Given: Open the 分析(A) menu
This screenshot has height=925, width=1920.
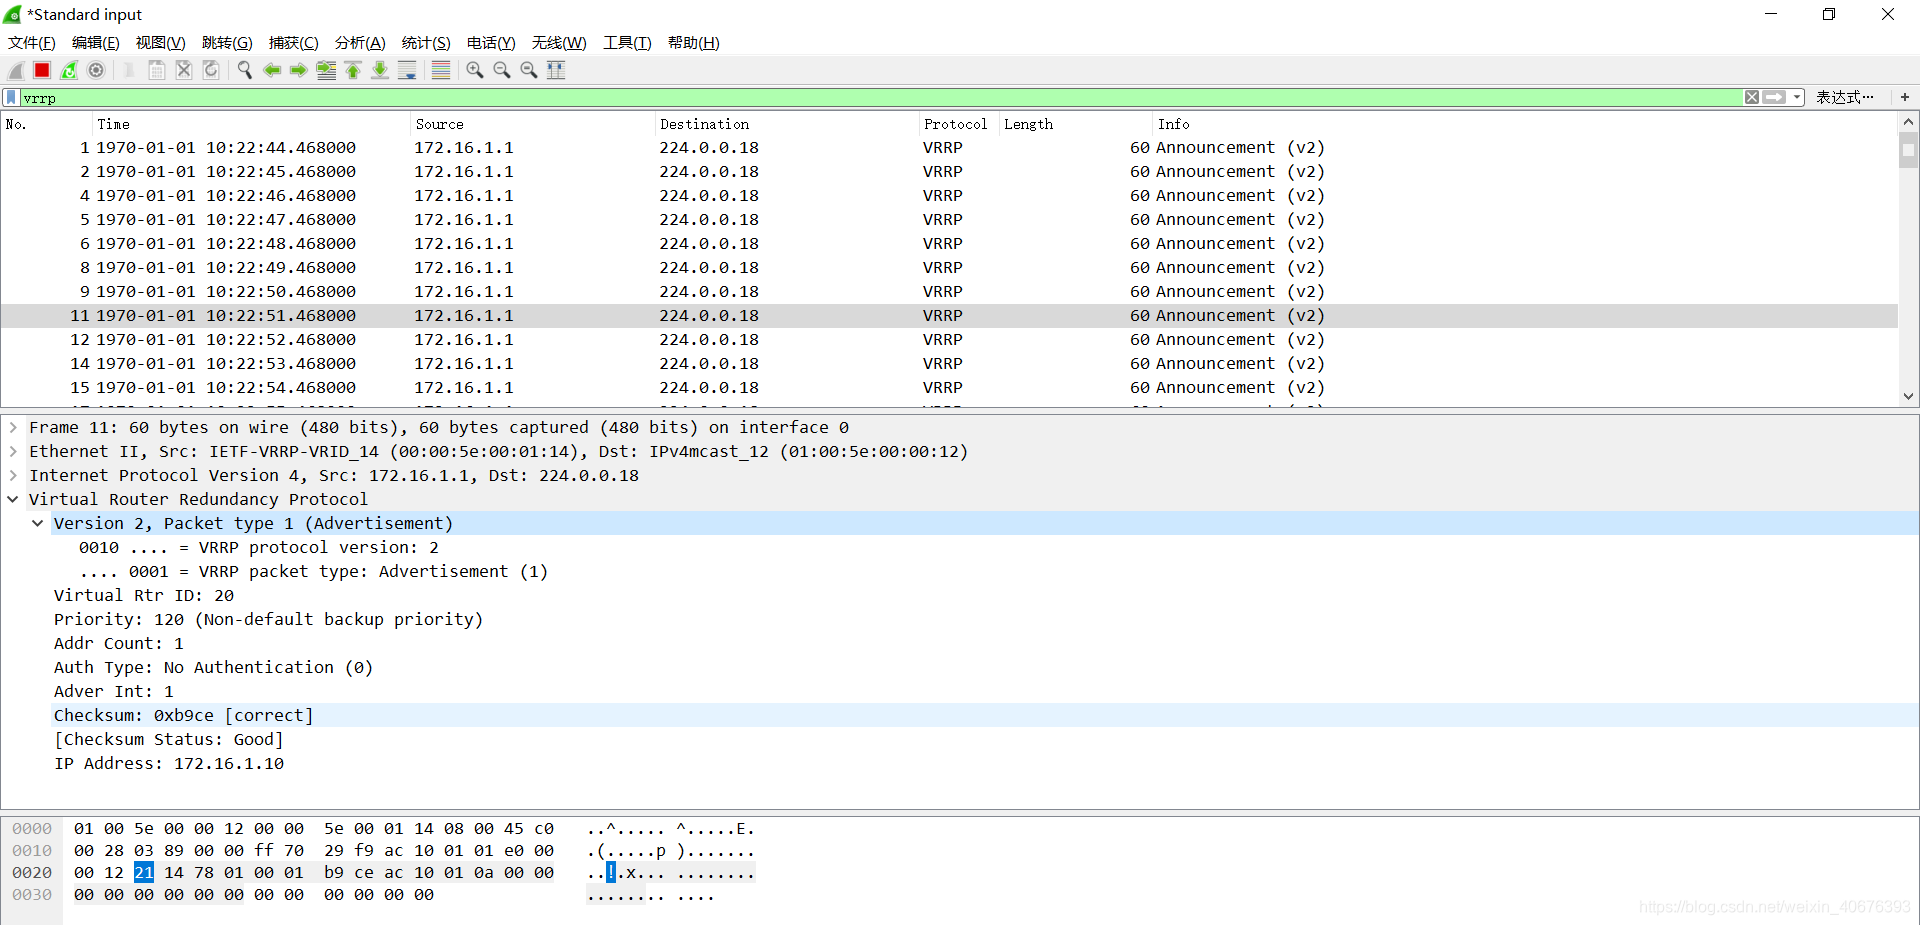Looking at the screenshot, I should click(360, 42).
